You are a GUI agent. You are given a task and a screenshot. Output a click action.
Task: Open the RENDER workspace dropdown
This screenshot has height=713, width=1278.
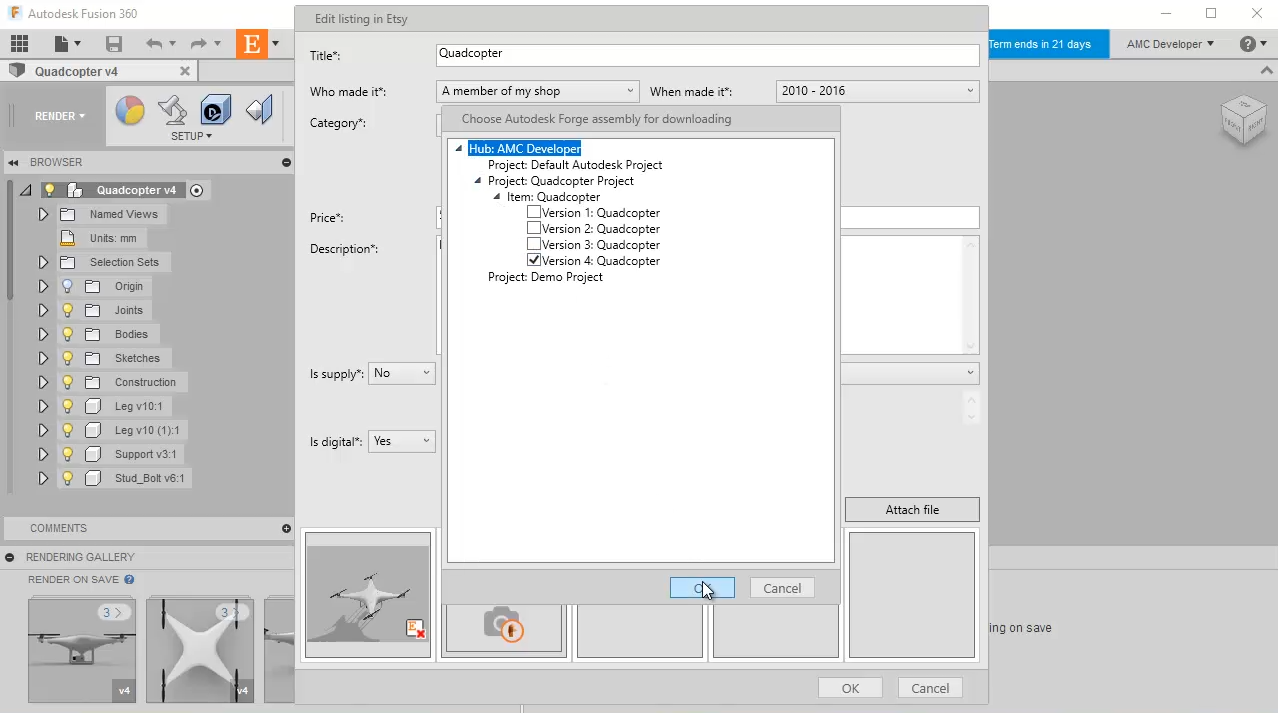60,116
